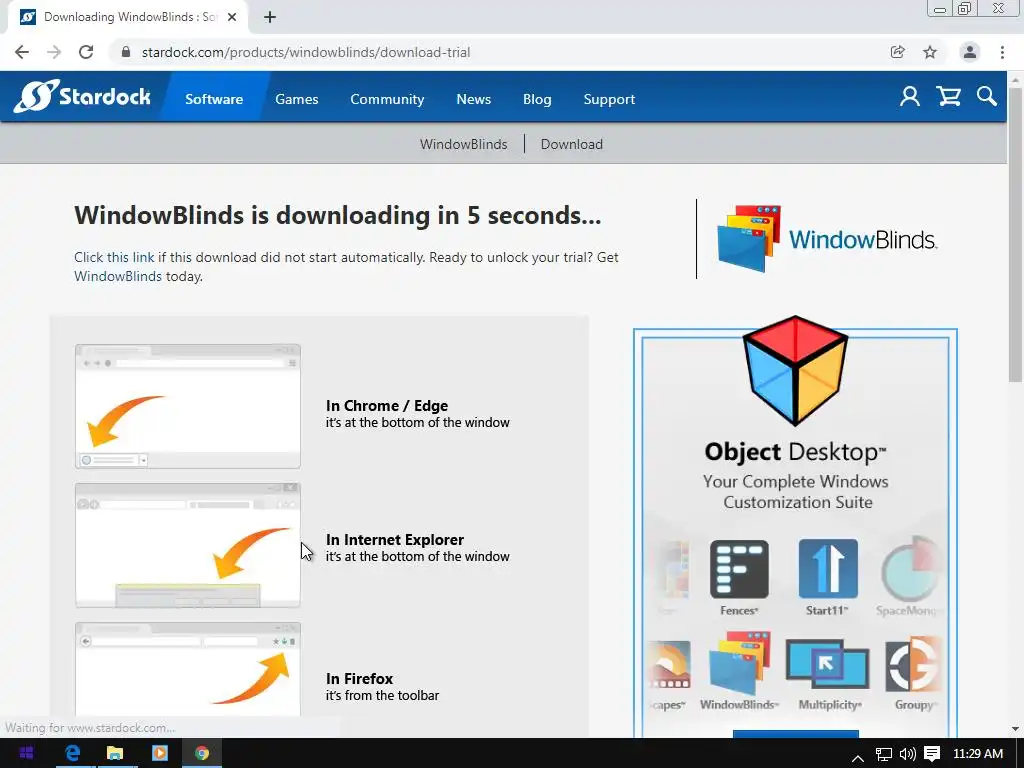Open site search magnifier icon
This screenshot has width=1024, height=768.
[987, 97]
